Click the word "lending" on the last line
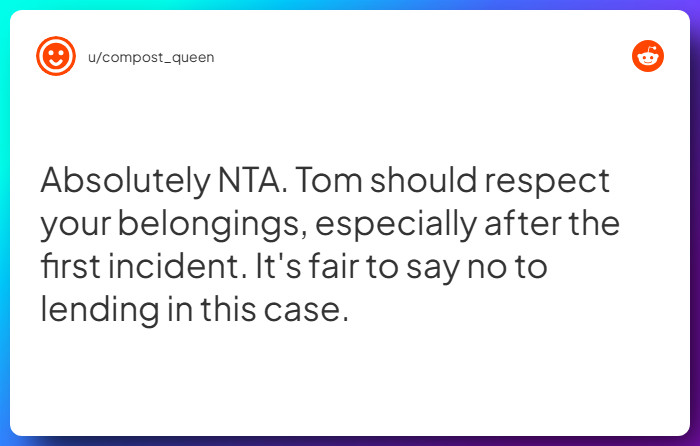Viewport: 700px width, 446px height. pos(100,310)
